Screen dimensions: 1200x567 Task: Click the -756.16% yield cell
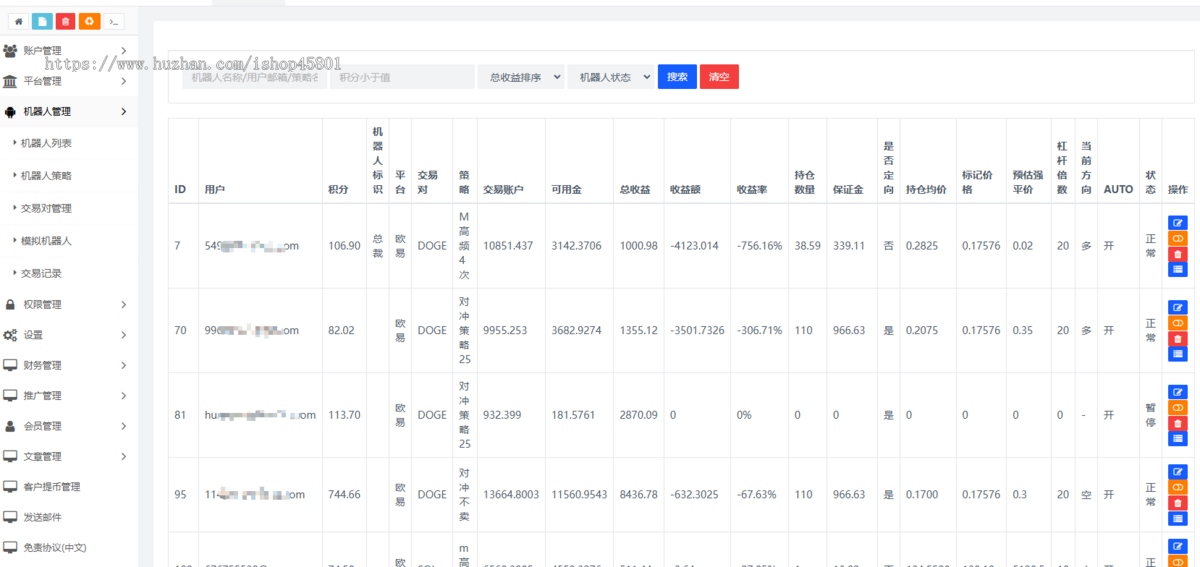coord(759,246)
